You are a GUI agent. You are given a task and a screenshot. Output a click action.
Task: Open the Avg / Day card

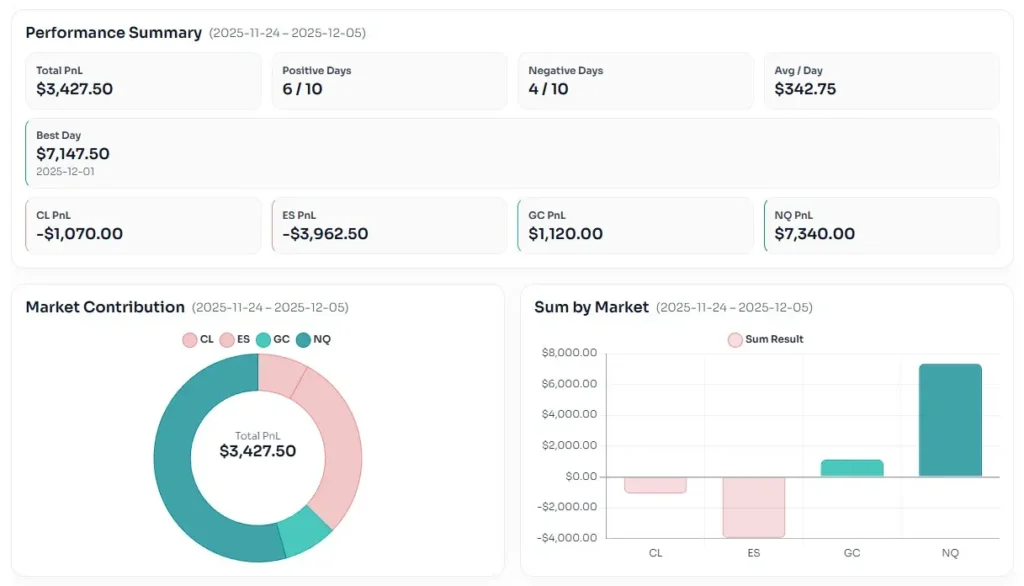coord(881,81)
